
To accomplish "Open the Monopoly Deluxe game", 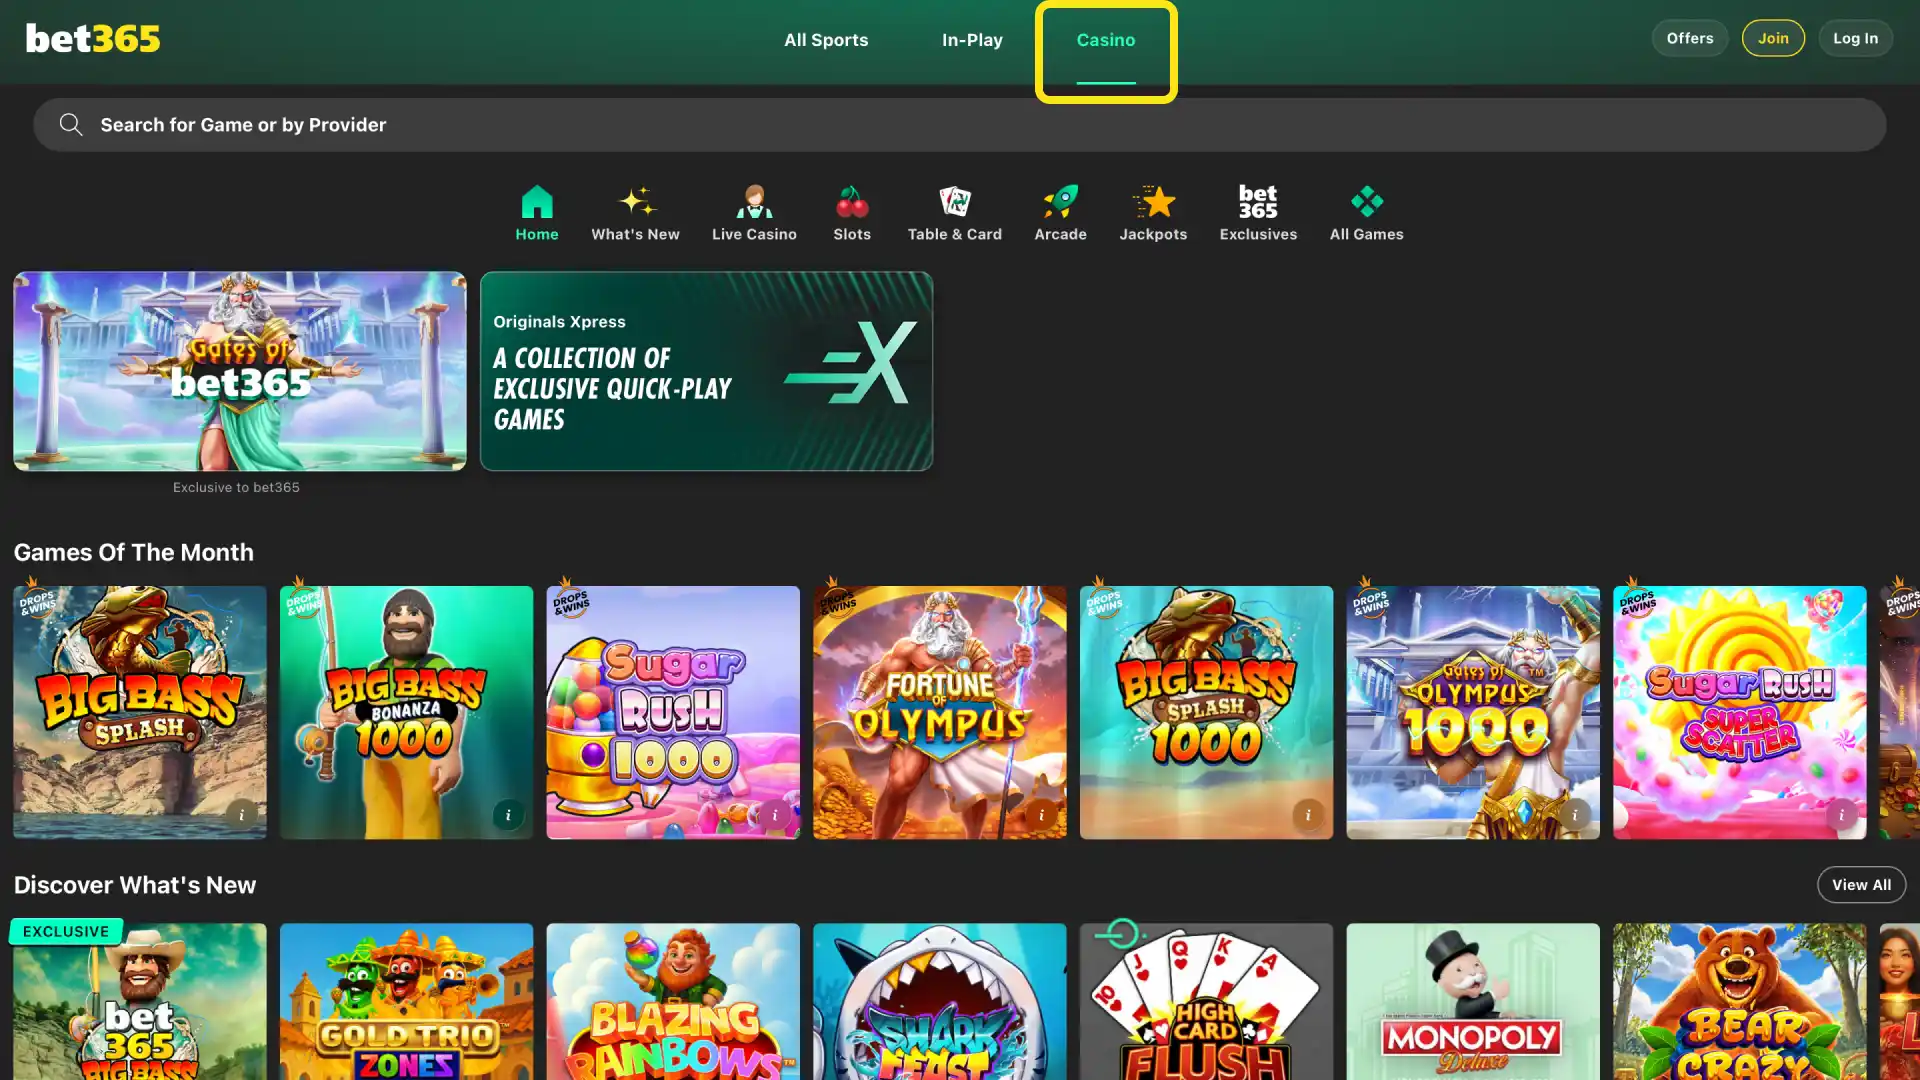I will click(1473, 1001).
